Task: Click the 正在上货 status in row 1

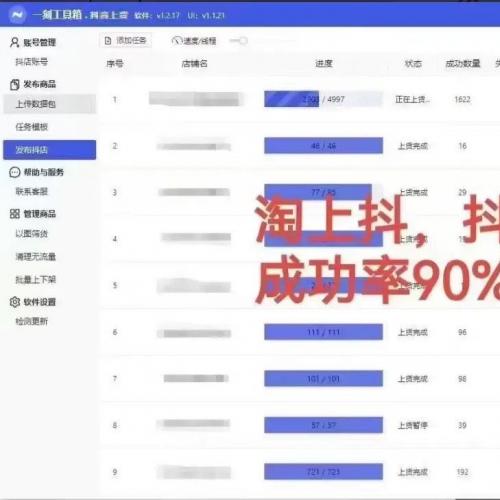Action: [412, 99]
